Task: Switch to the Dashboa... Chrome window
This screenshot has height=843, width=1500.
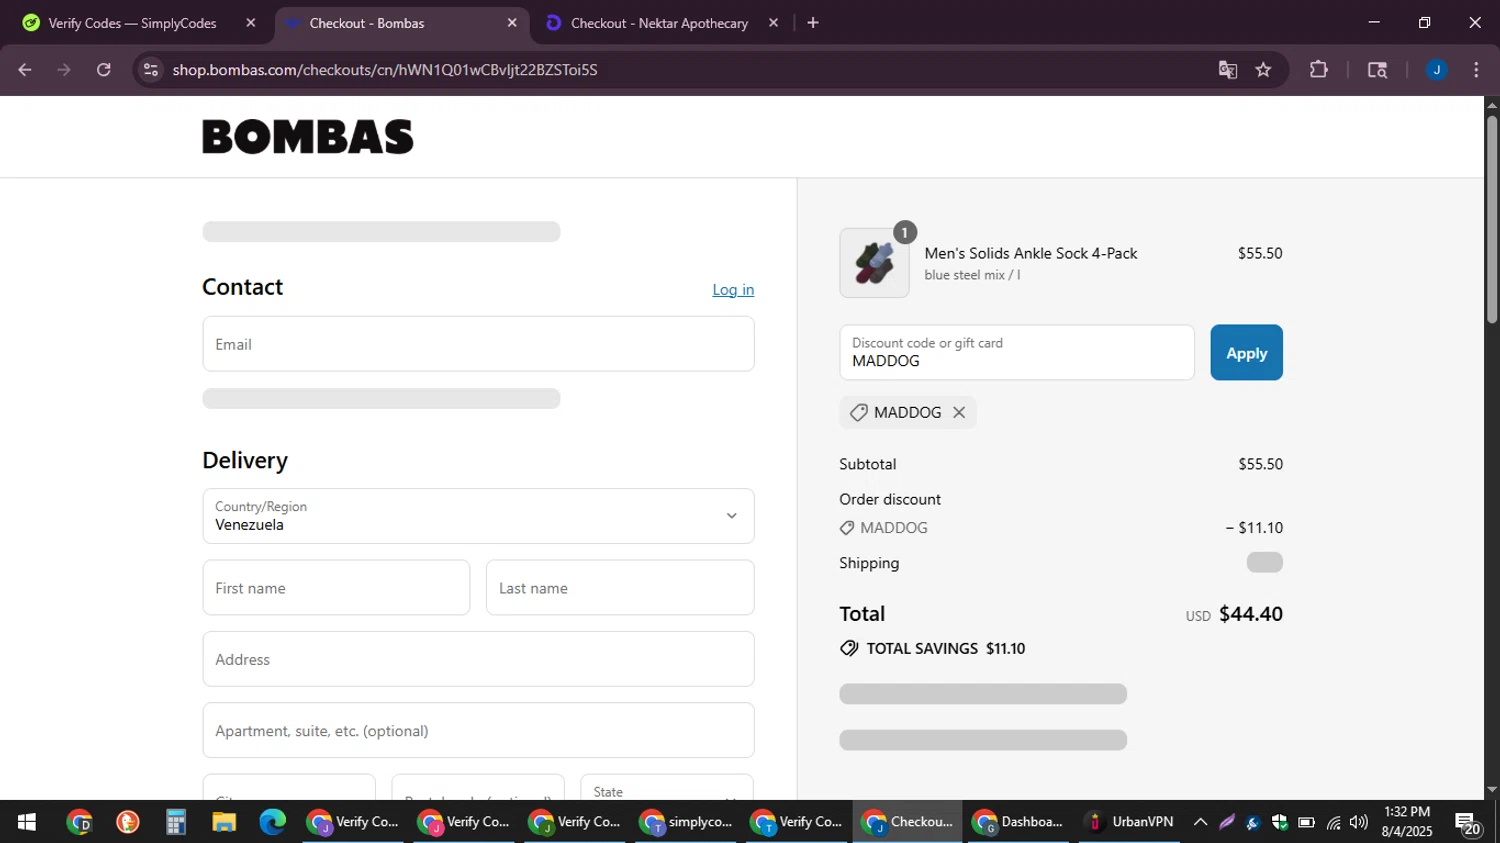Action: pyautogui.click(x=1019, y=822)
